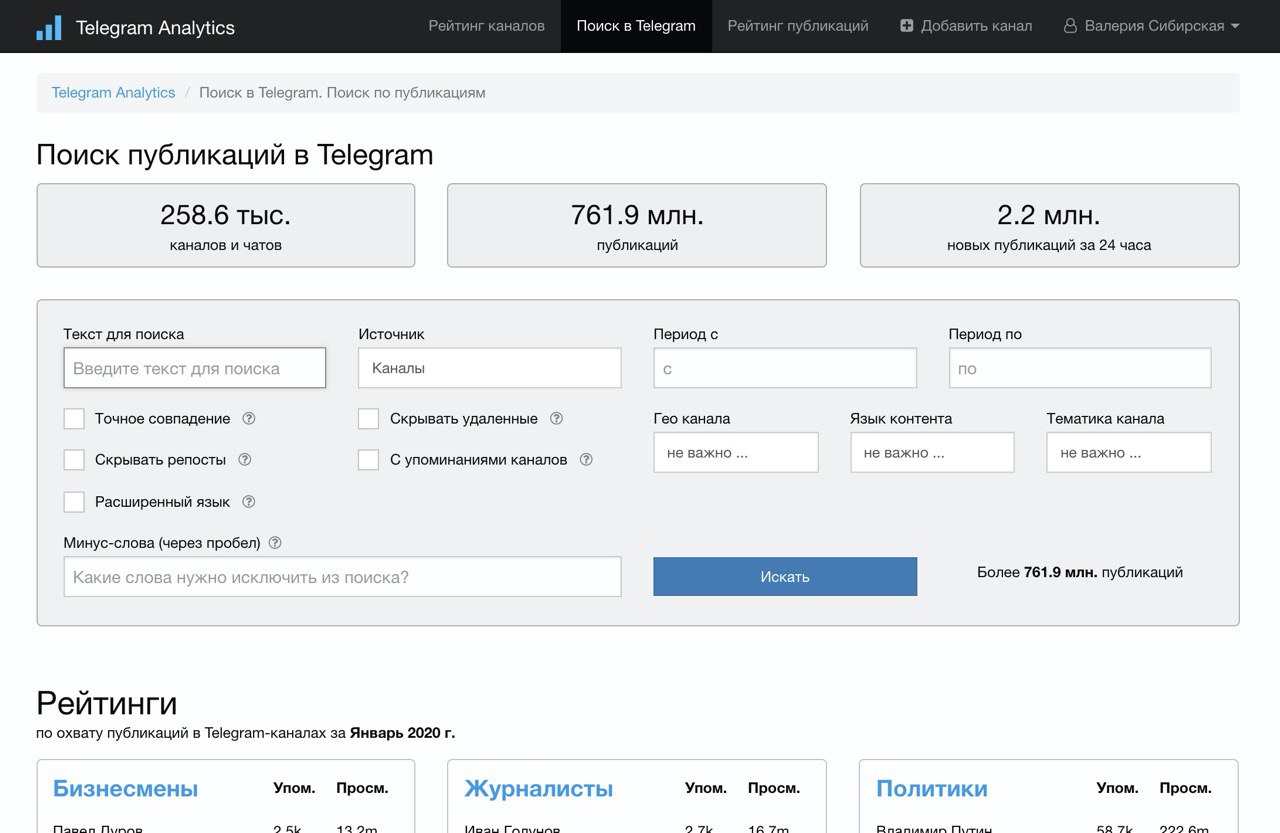Open Добавить канал menu item
This screenshot has width=1280, height=833.
(x=966, y=26)
